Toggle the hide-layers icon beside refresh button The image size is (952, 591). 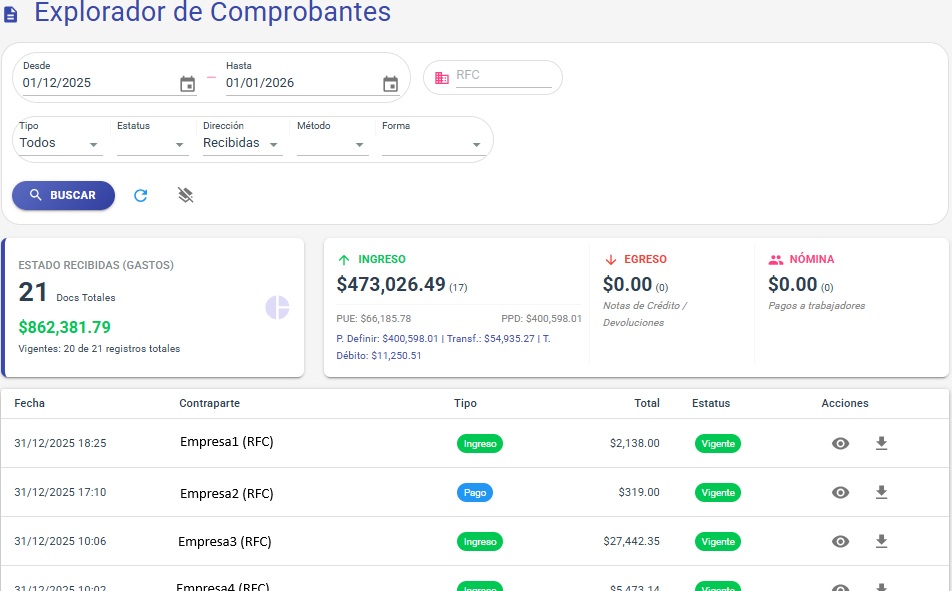click(185, 195)
